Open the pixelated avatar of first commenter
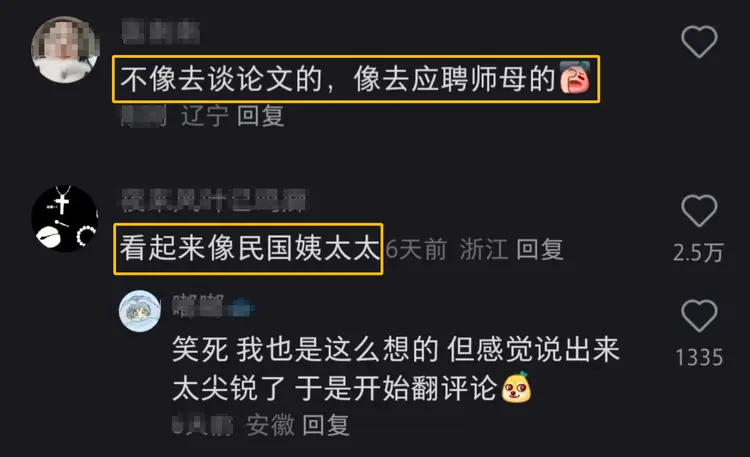750x457 pixels. point(65,49)
